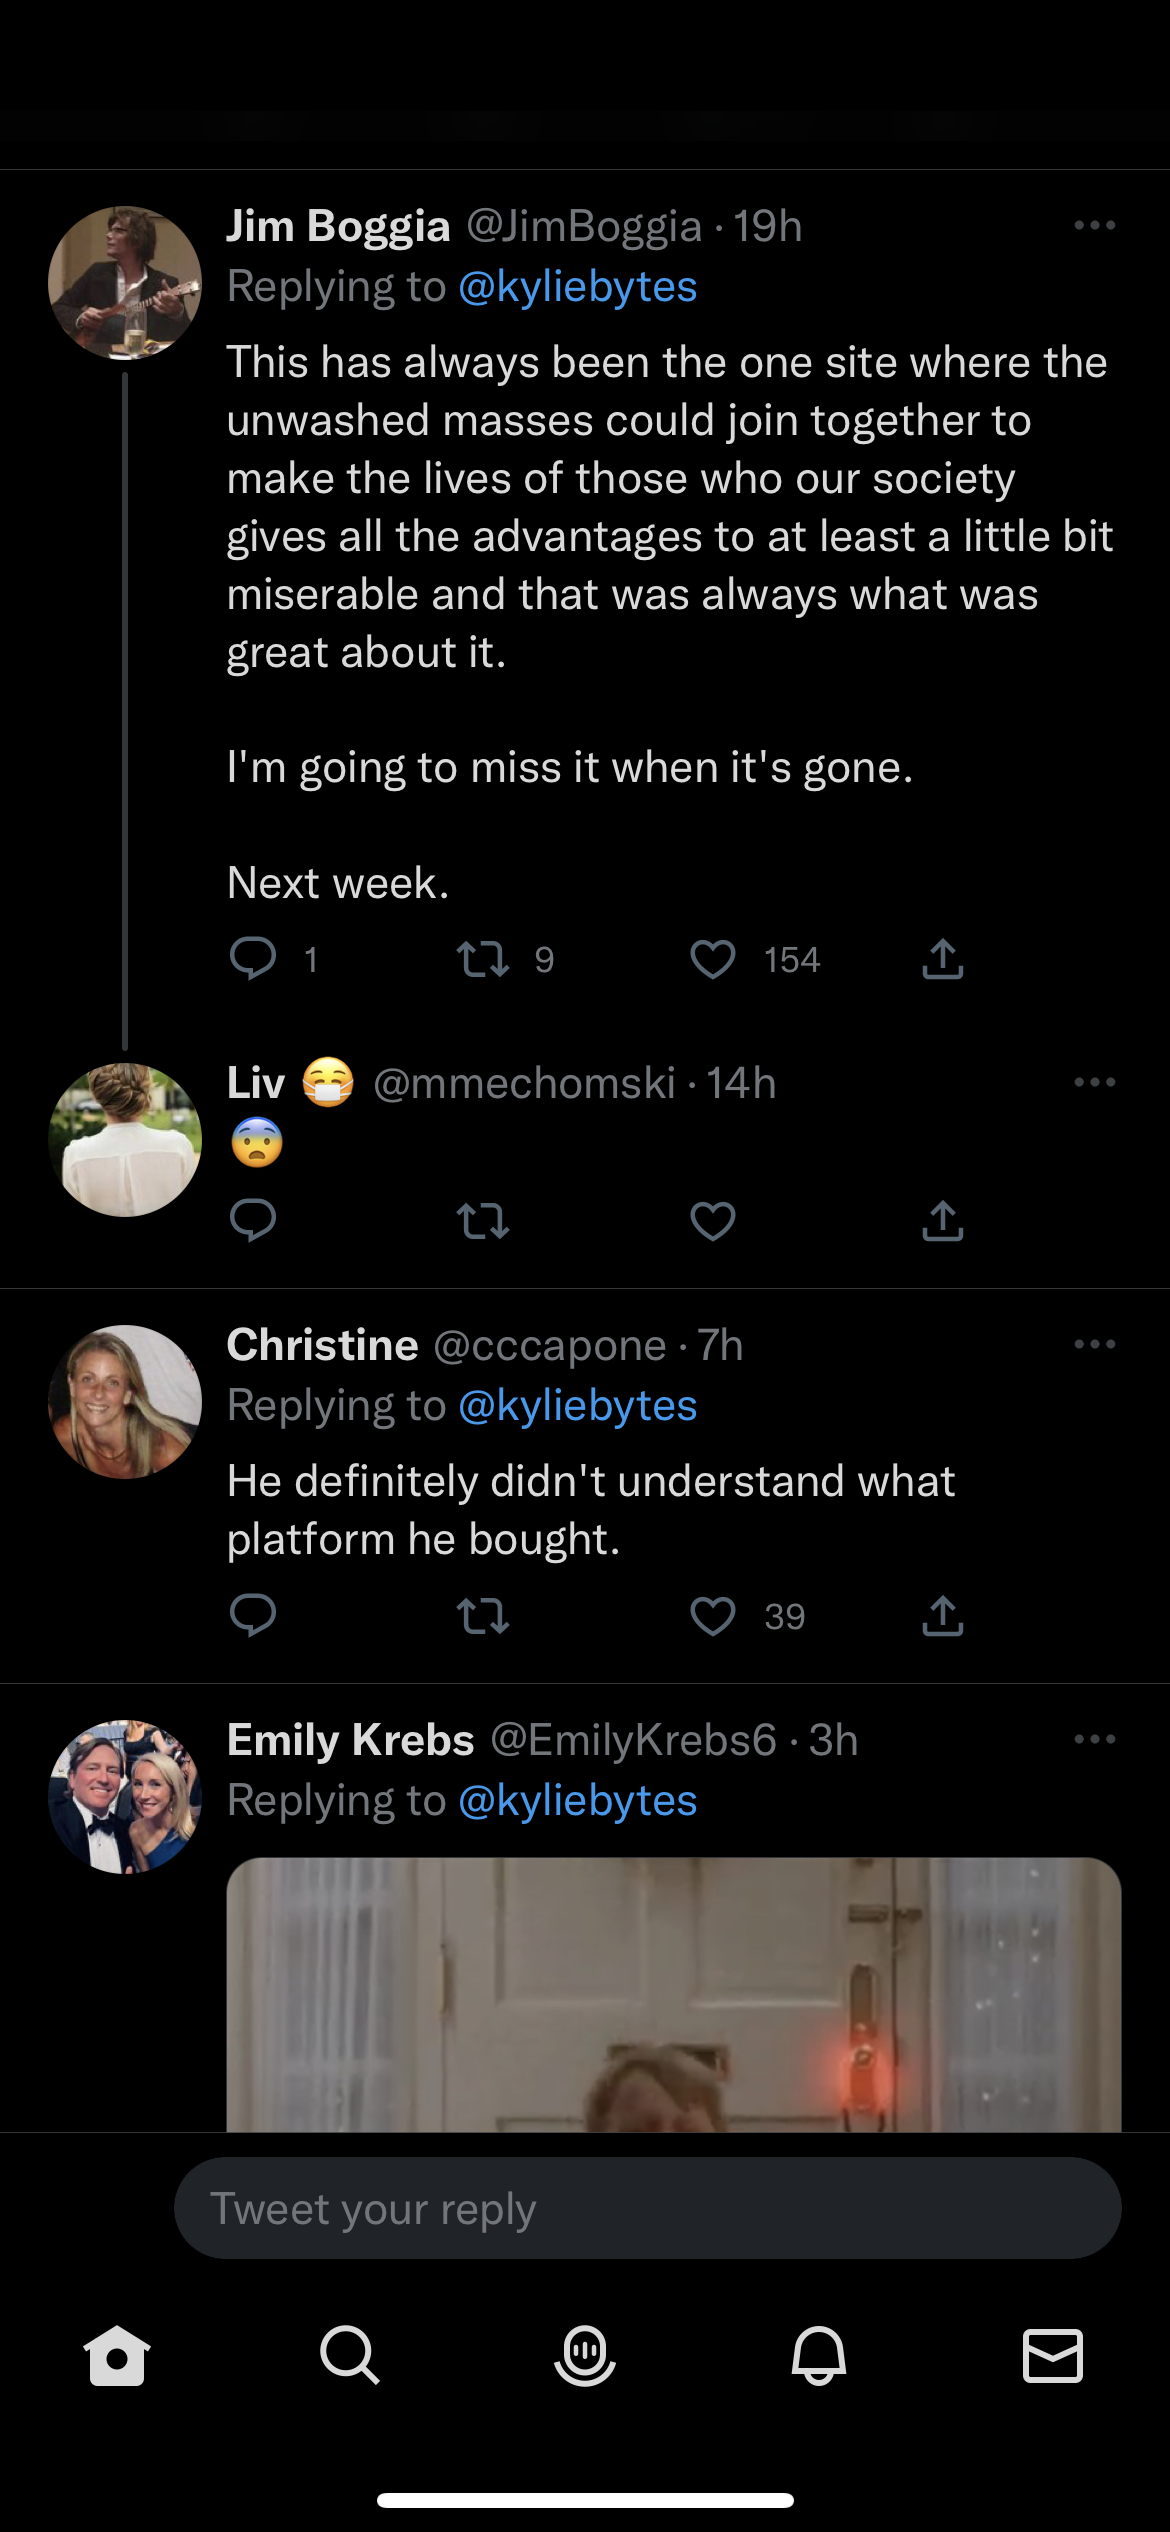Like Liv's emoji reply

click(x=713, y=1221)
